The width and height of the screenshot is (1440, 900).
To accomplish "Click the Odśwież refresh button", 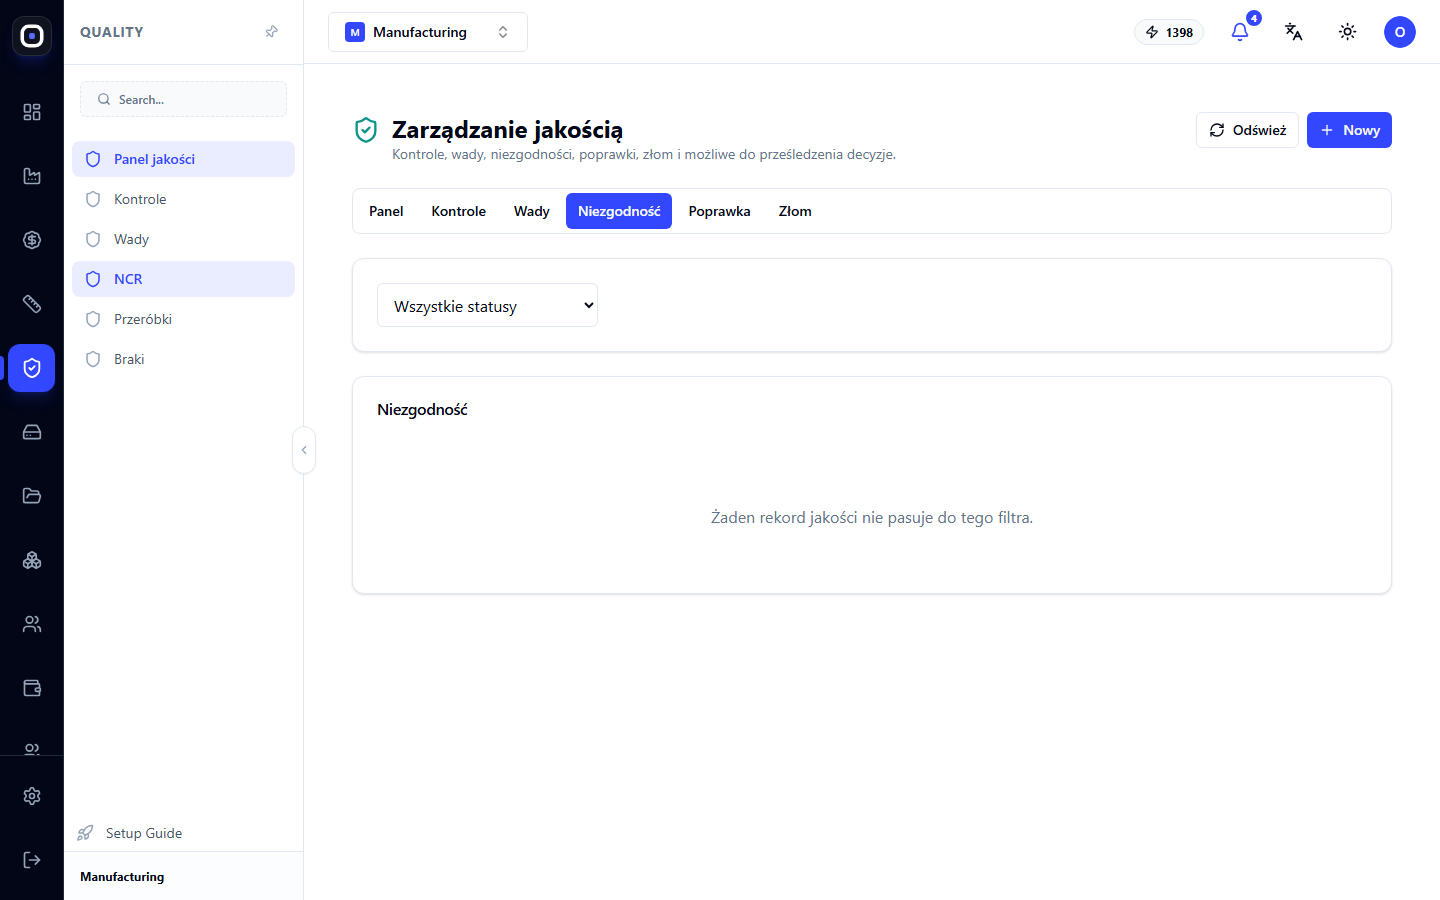I will 1247,130.
